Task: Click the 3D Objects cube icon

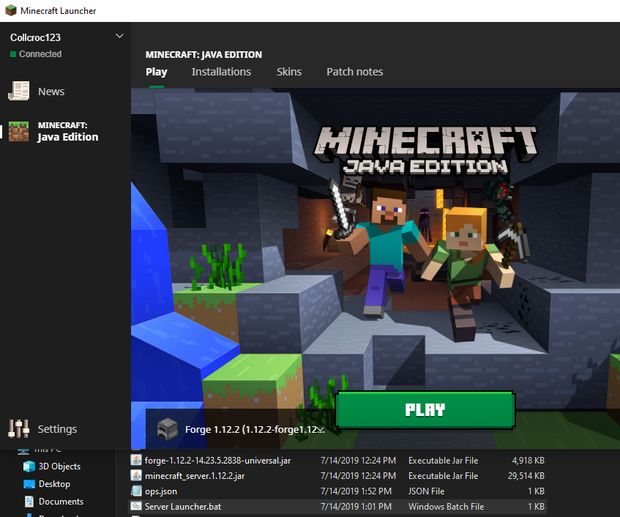Action: click(x=29, y=466)
